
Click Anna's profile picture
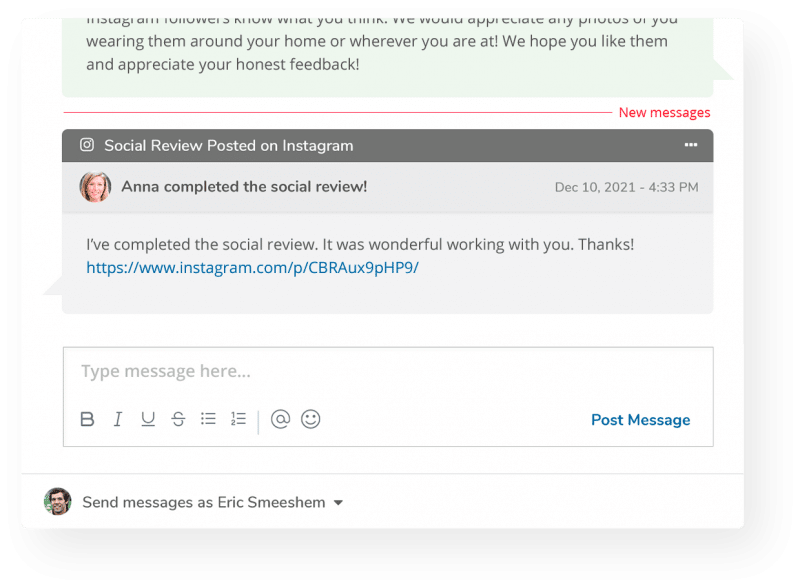coord(96,187)
